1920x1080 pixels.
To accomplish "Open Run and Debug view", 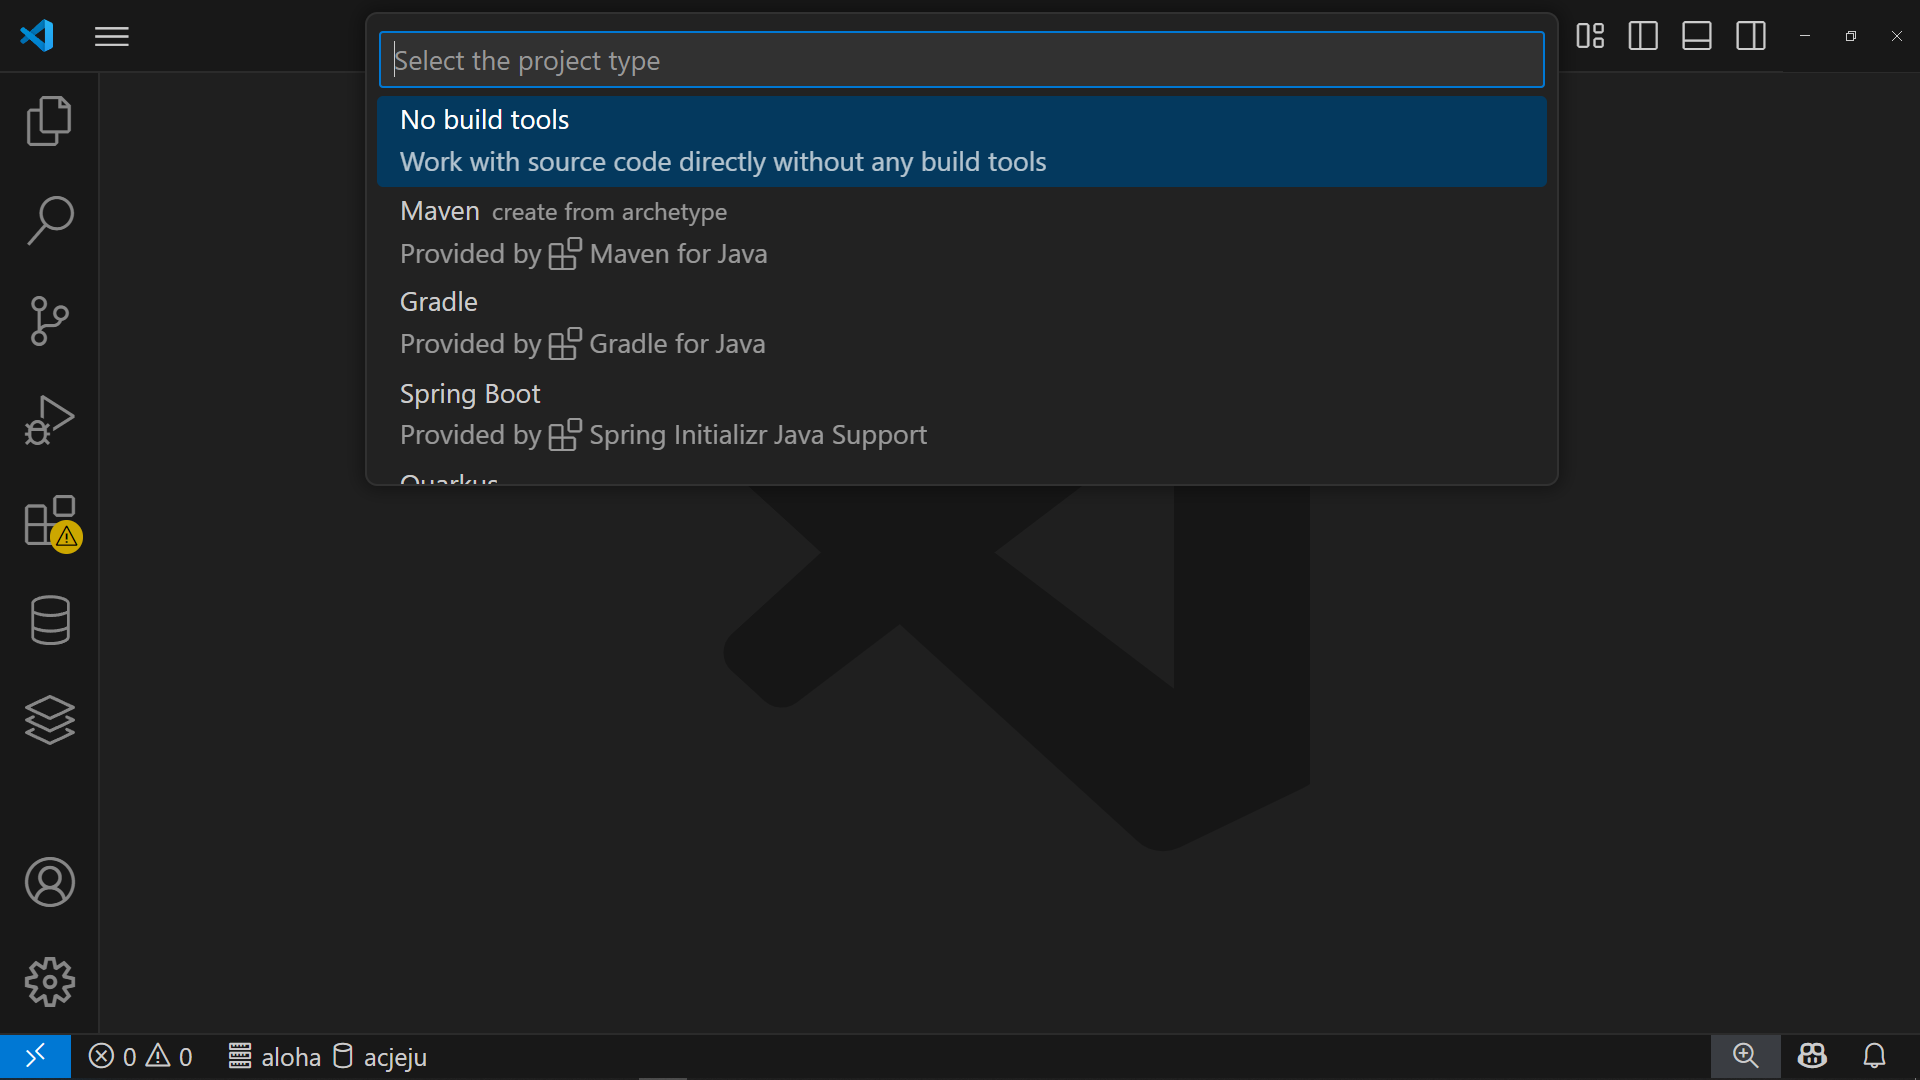I will tap(49, 421).
